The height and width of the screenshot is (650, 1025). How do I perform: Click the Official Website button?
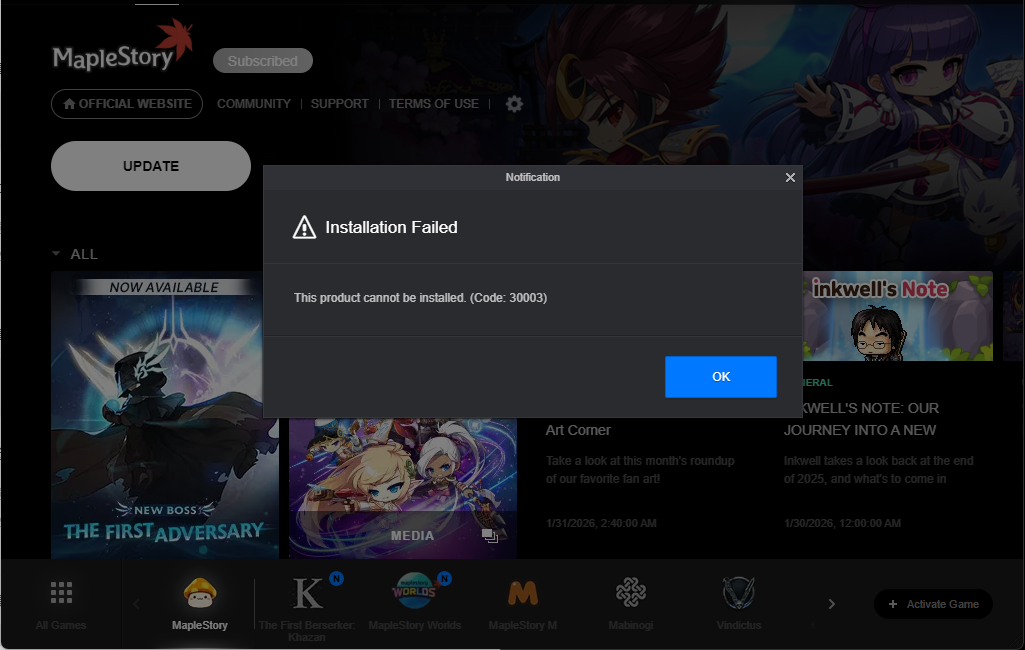click(127, 104)
